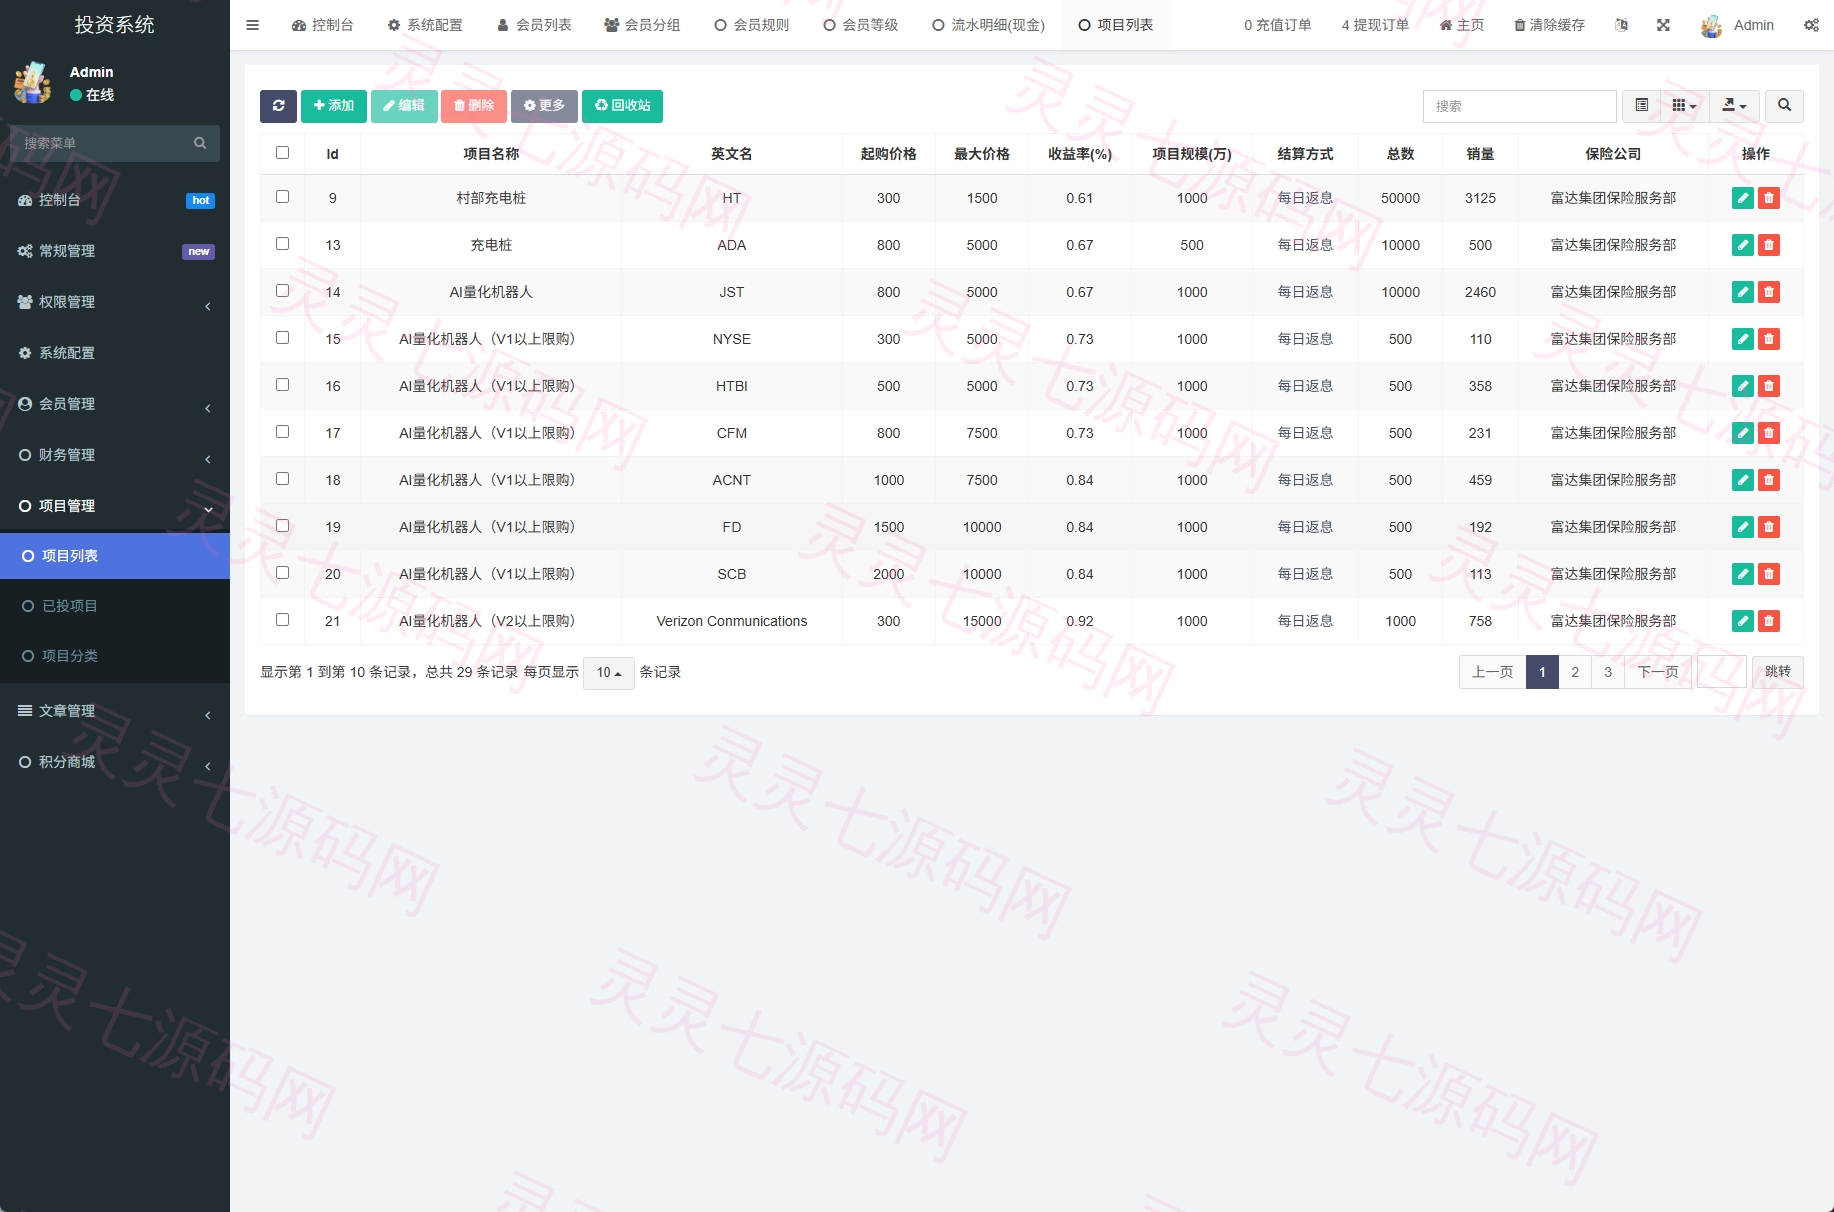1834x1212 pixels.
Task: Click the refresh table button
Action: pyautogui.click(x=278, y=106)
